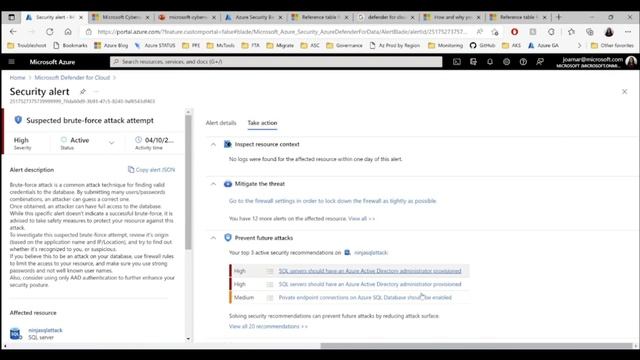Viewport: 640px width, 360px height.
Task: Switch to the Microsoft Cyber browser tab
Action: click(121, 17)
